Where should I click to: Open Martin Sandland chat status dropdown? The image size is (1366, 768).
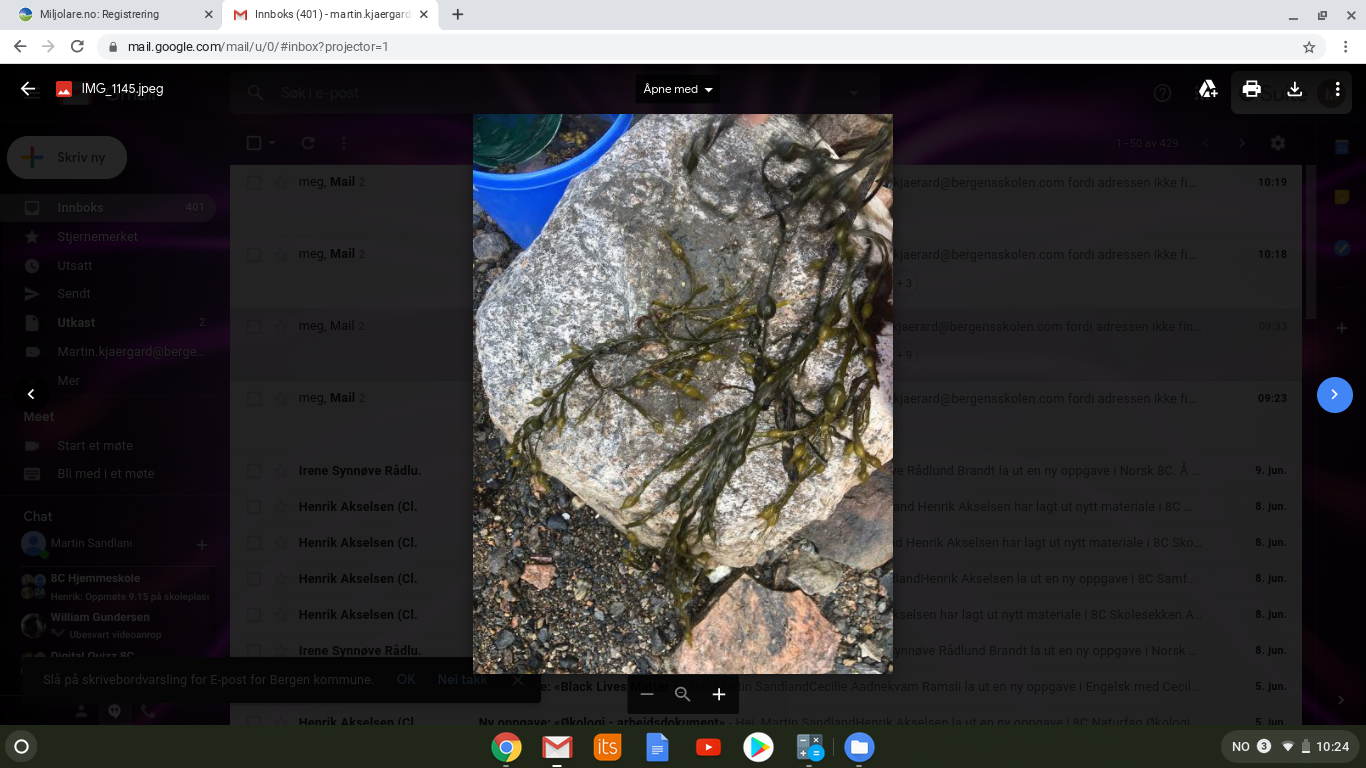coord(93,543)
